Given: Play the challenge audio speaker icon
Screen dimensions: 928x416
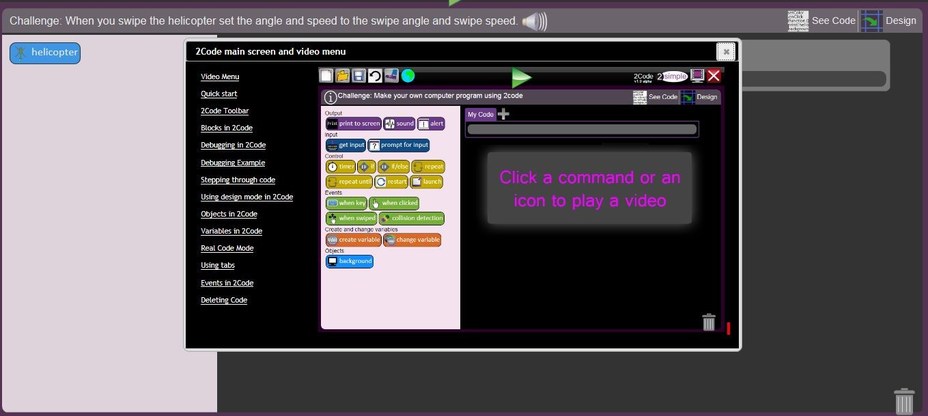Looking at the screenshot, I should coord(534,22).
